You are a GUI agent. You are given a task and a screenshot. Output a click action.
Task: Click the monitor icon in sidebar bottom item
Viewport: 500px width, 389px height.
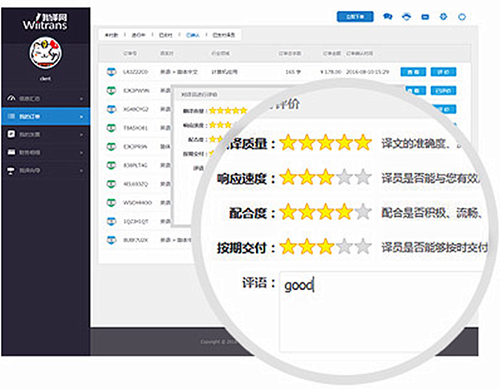point(11,171)
